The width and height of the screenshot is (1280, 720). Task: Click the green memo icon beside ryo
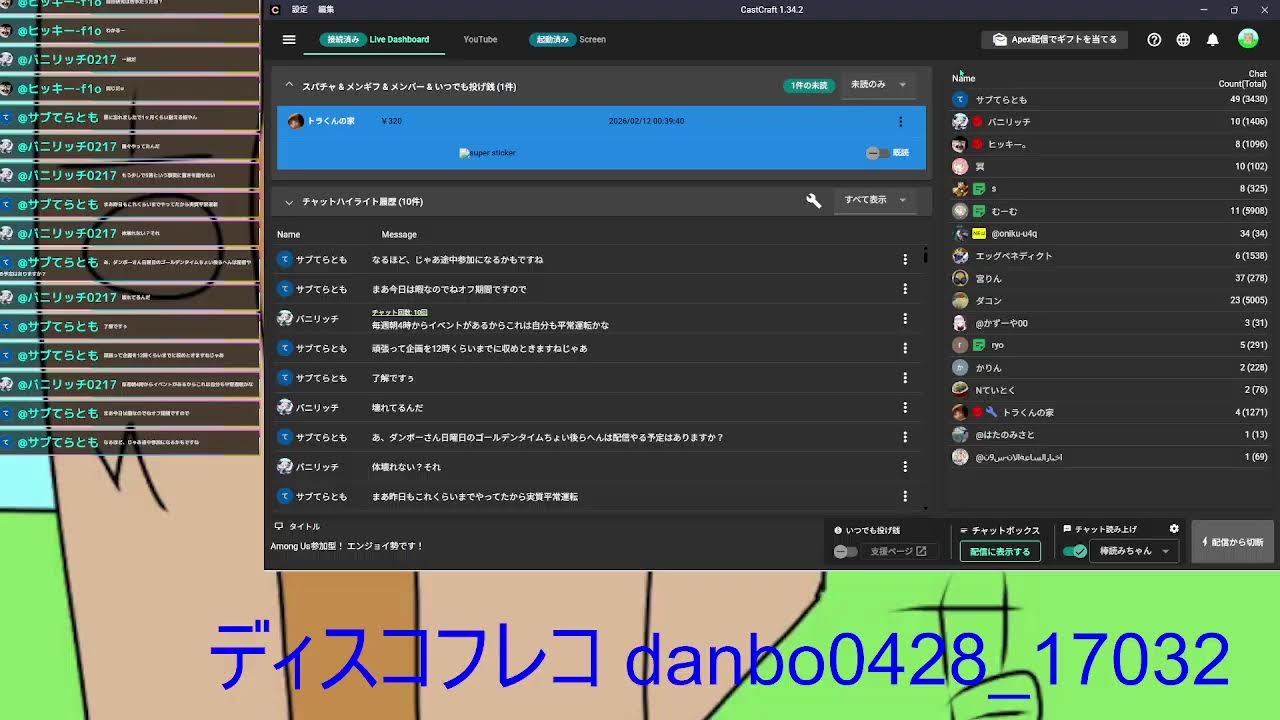tap(979, 345)
